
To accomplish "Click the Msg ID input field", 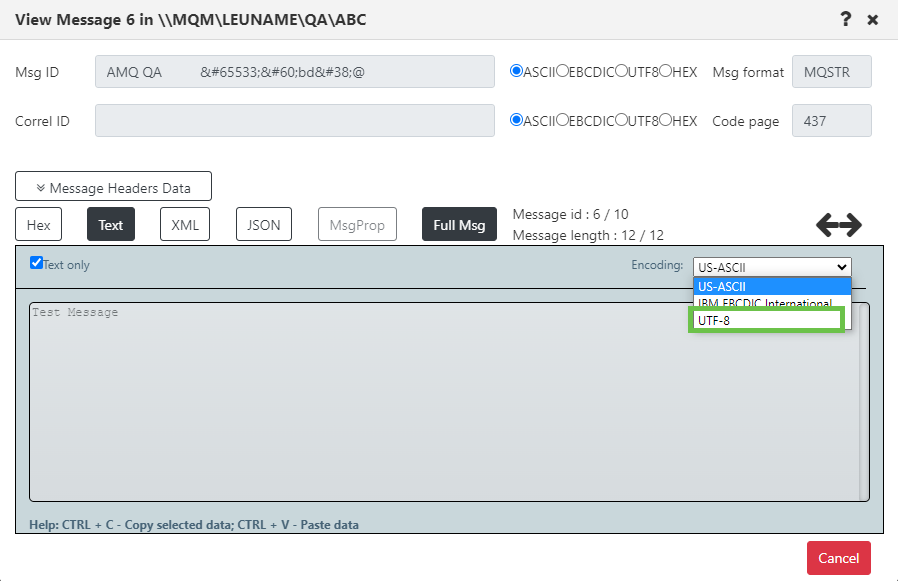I will pyautogui.click(x=295, y=72).
